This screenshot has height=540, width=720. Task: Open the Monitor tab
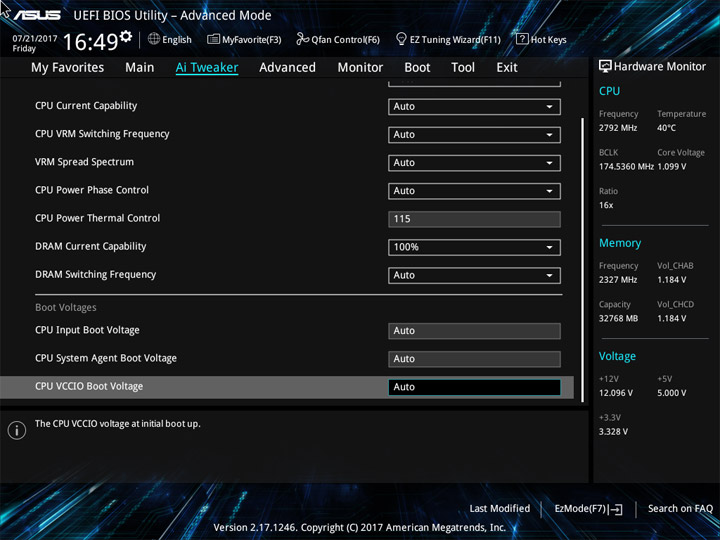360,68
